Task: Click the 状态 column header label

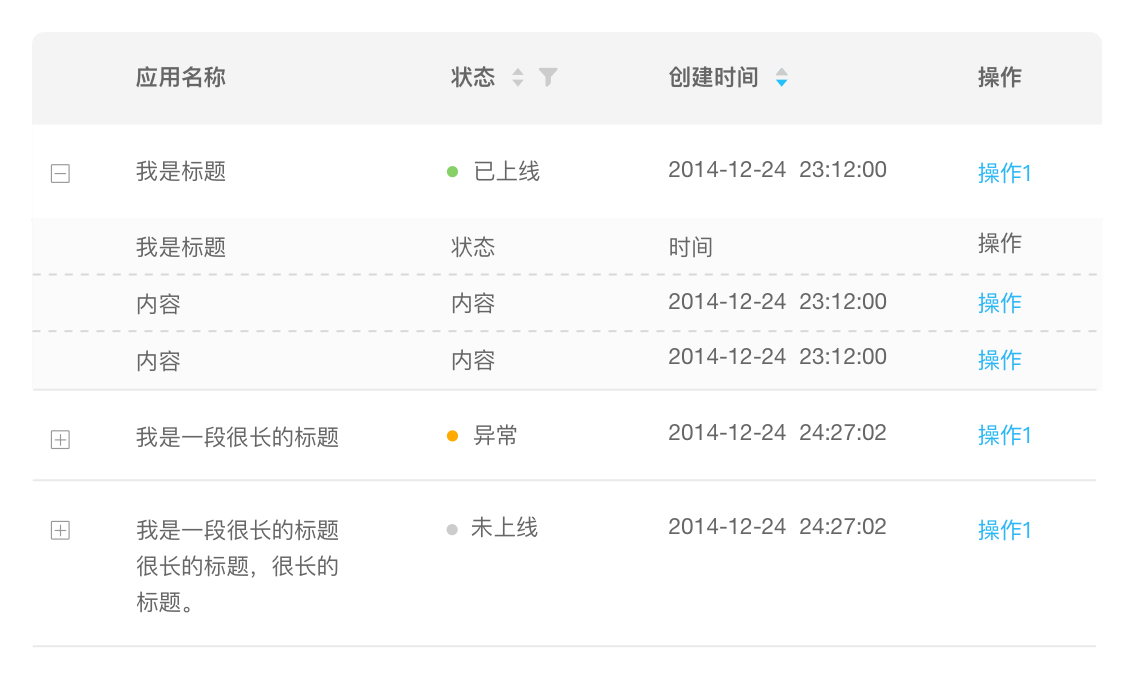Action: pos(473,77)
